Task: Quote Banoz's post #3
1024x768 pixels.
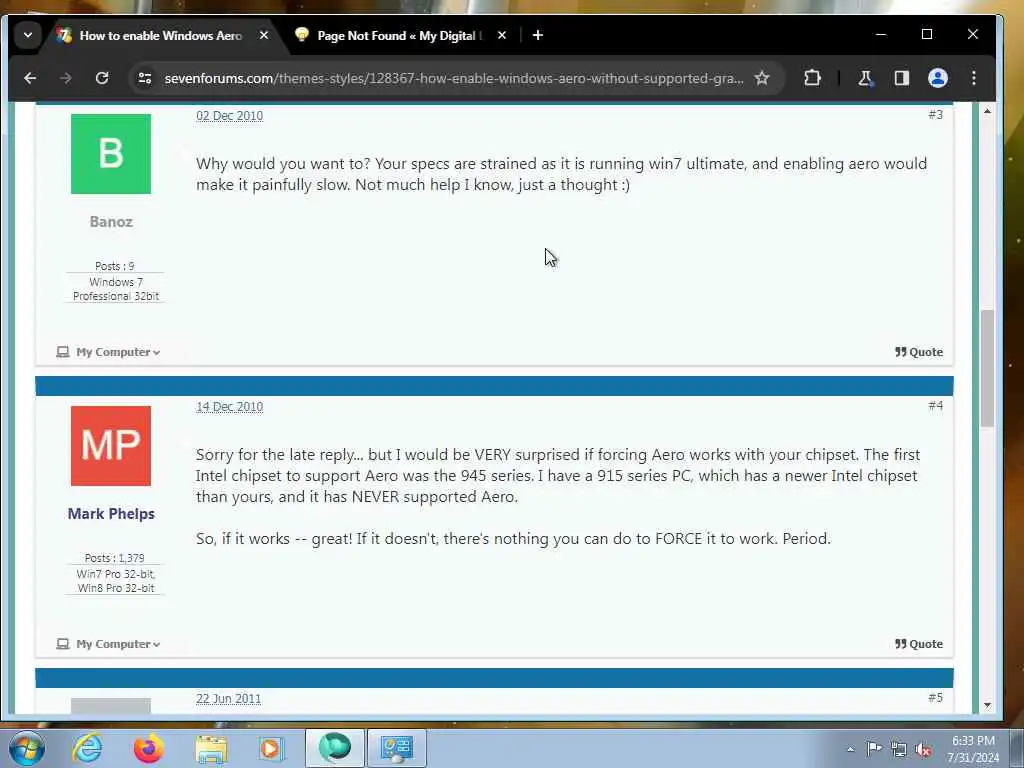Action: pos(919,352)
